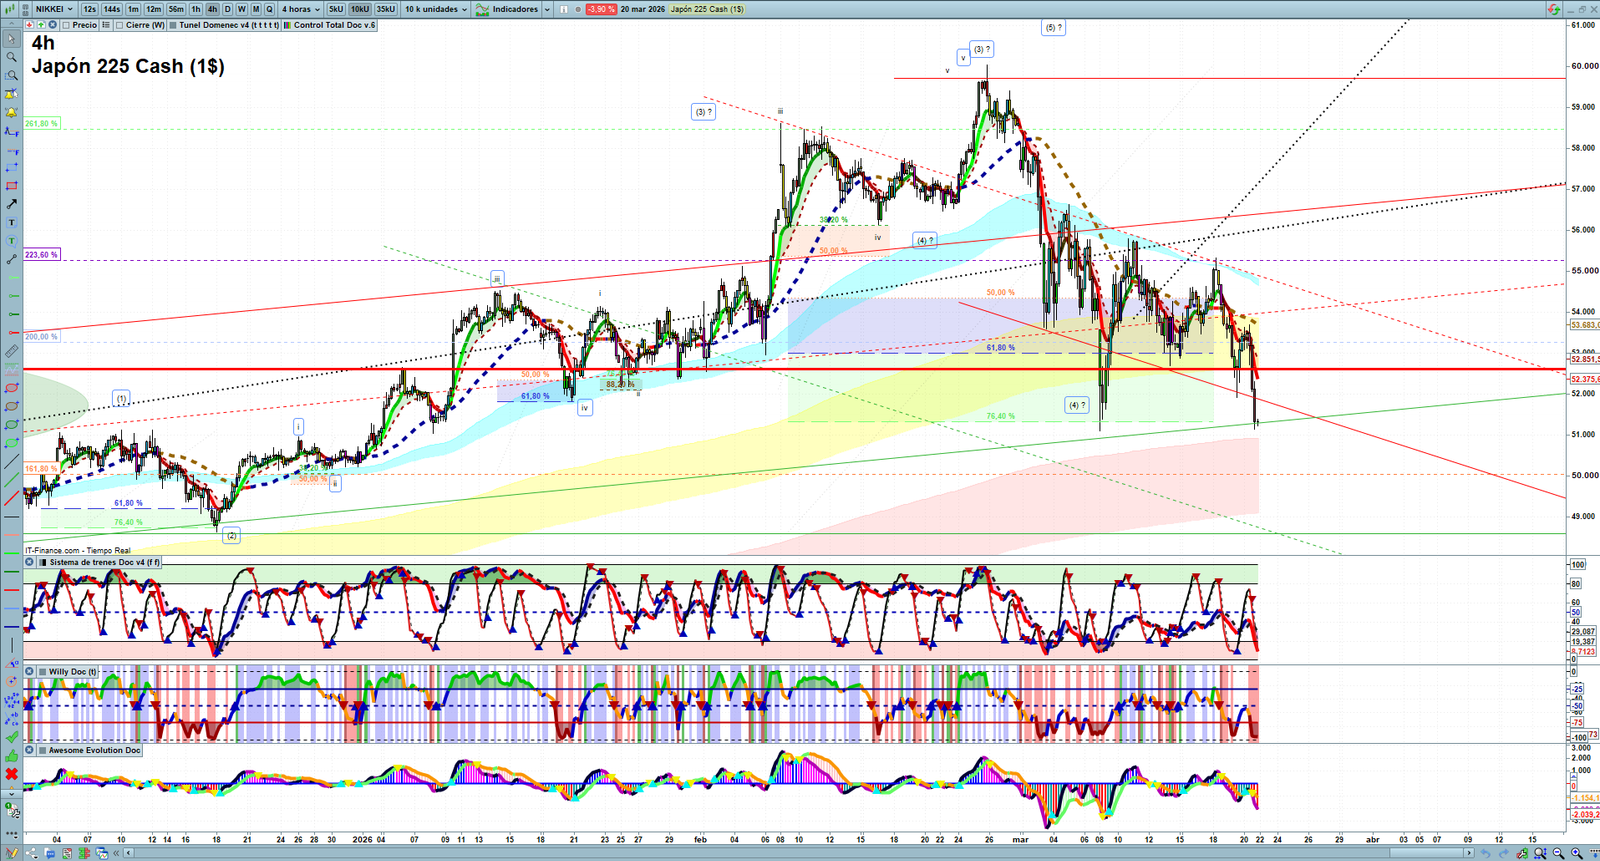This screenshot has width=1600, height=861.
Task: Select the D daily timeframe
Action: [x=227, y=9]
